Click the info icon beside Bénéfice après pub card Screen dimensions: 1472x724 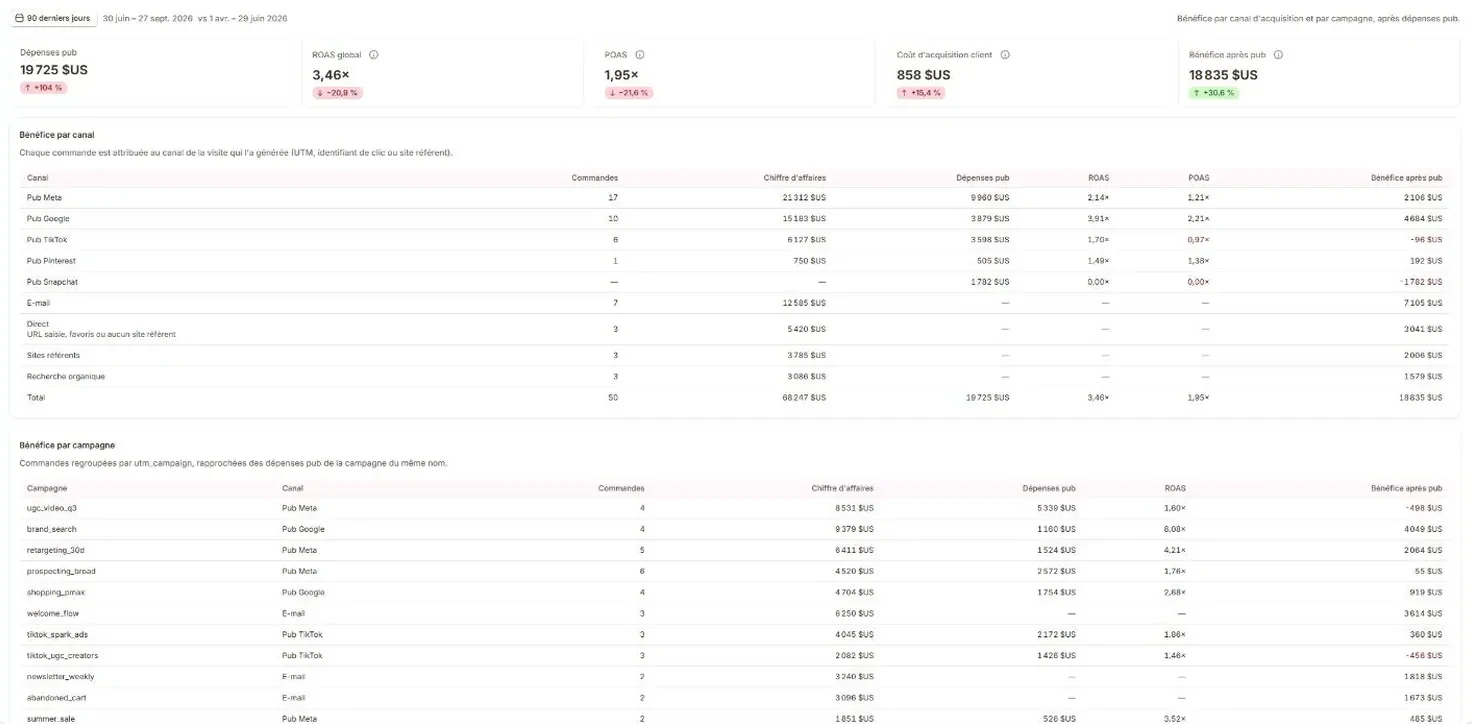coord(1278,55)
